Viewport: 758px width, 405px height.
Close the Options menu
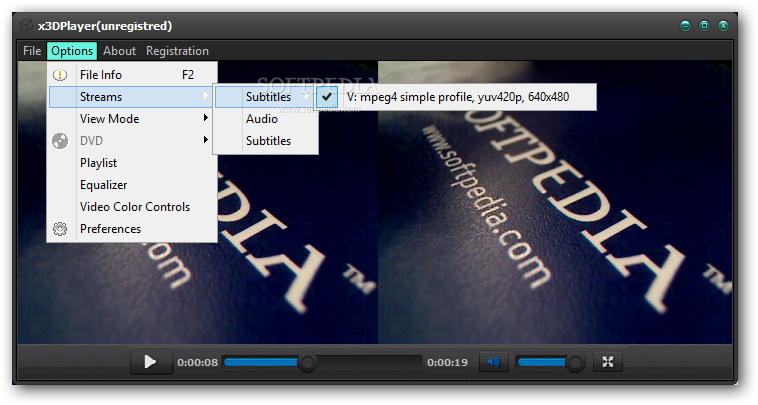click(x=72, y=51)
